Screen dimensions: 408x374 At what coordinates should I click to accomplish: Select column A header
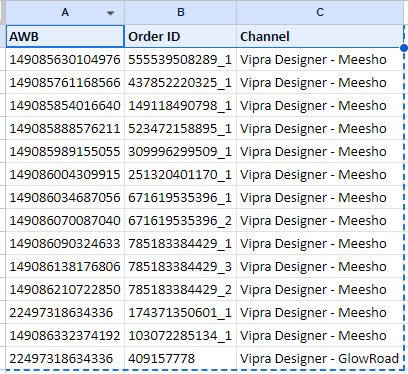coord(65,12)
